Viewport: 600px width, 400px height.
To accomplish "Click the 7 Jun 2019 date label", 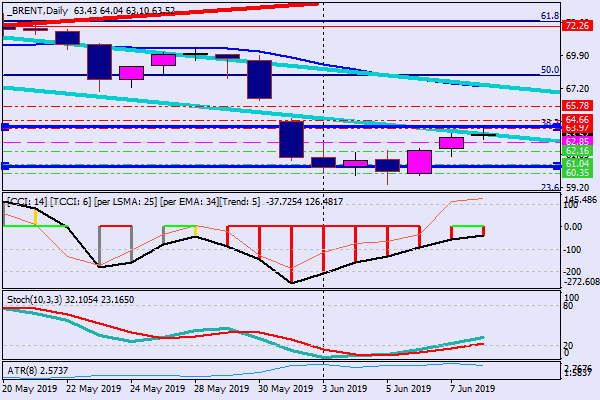I will [473, 389].
